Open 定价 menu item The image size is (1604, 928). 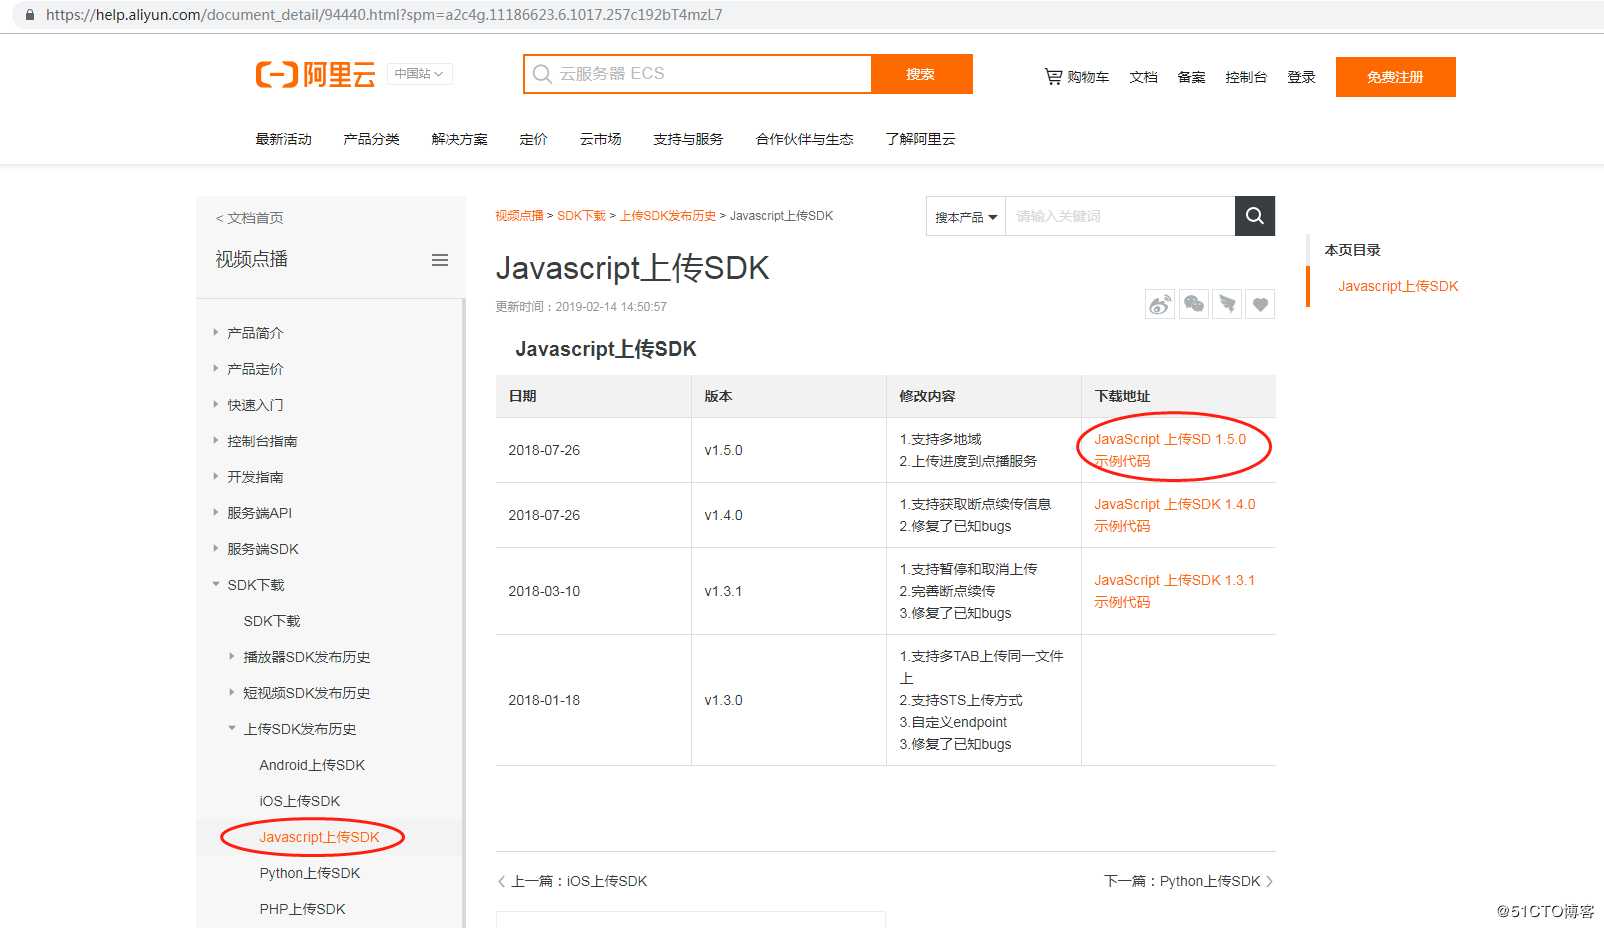click(x=533, y=139)
